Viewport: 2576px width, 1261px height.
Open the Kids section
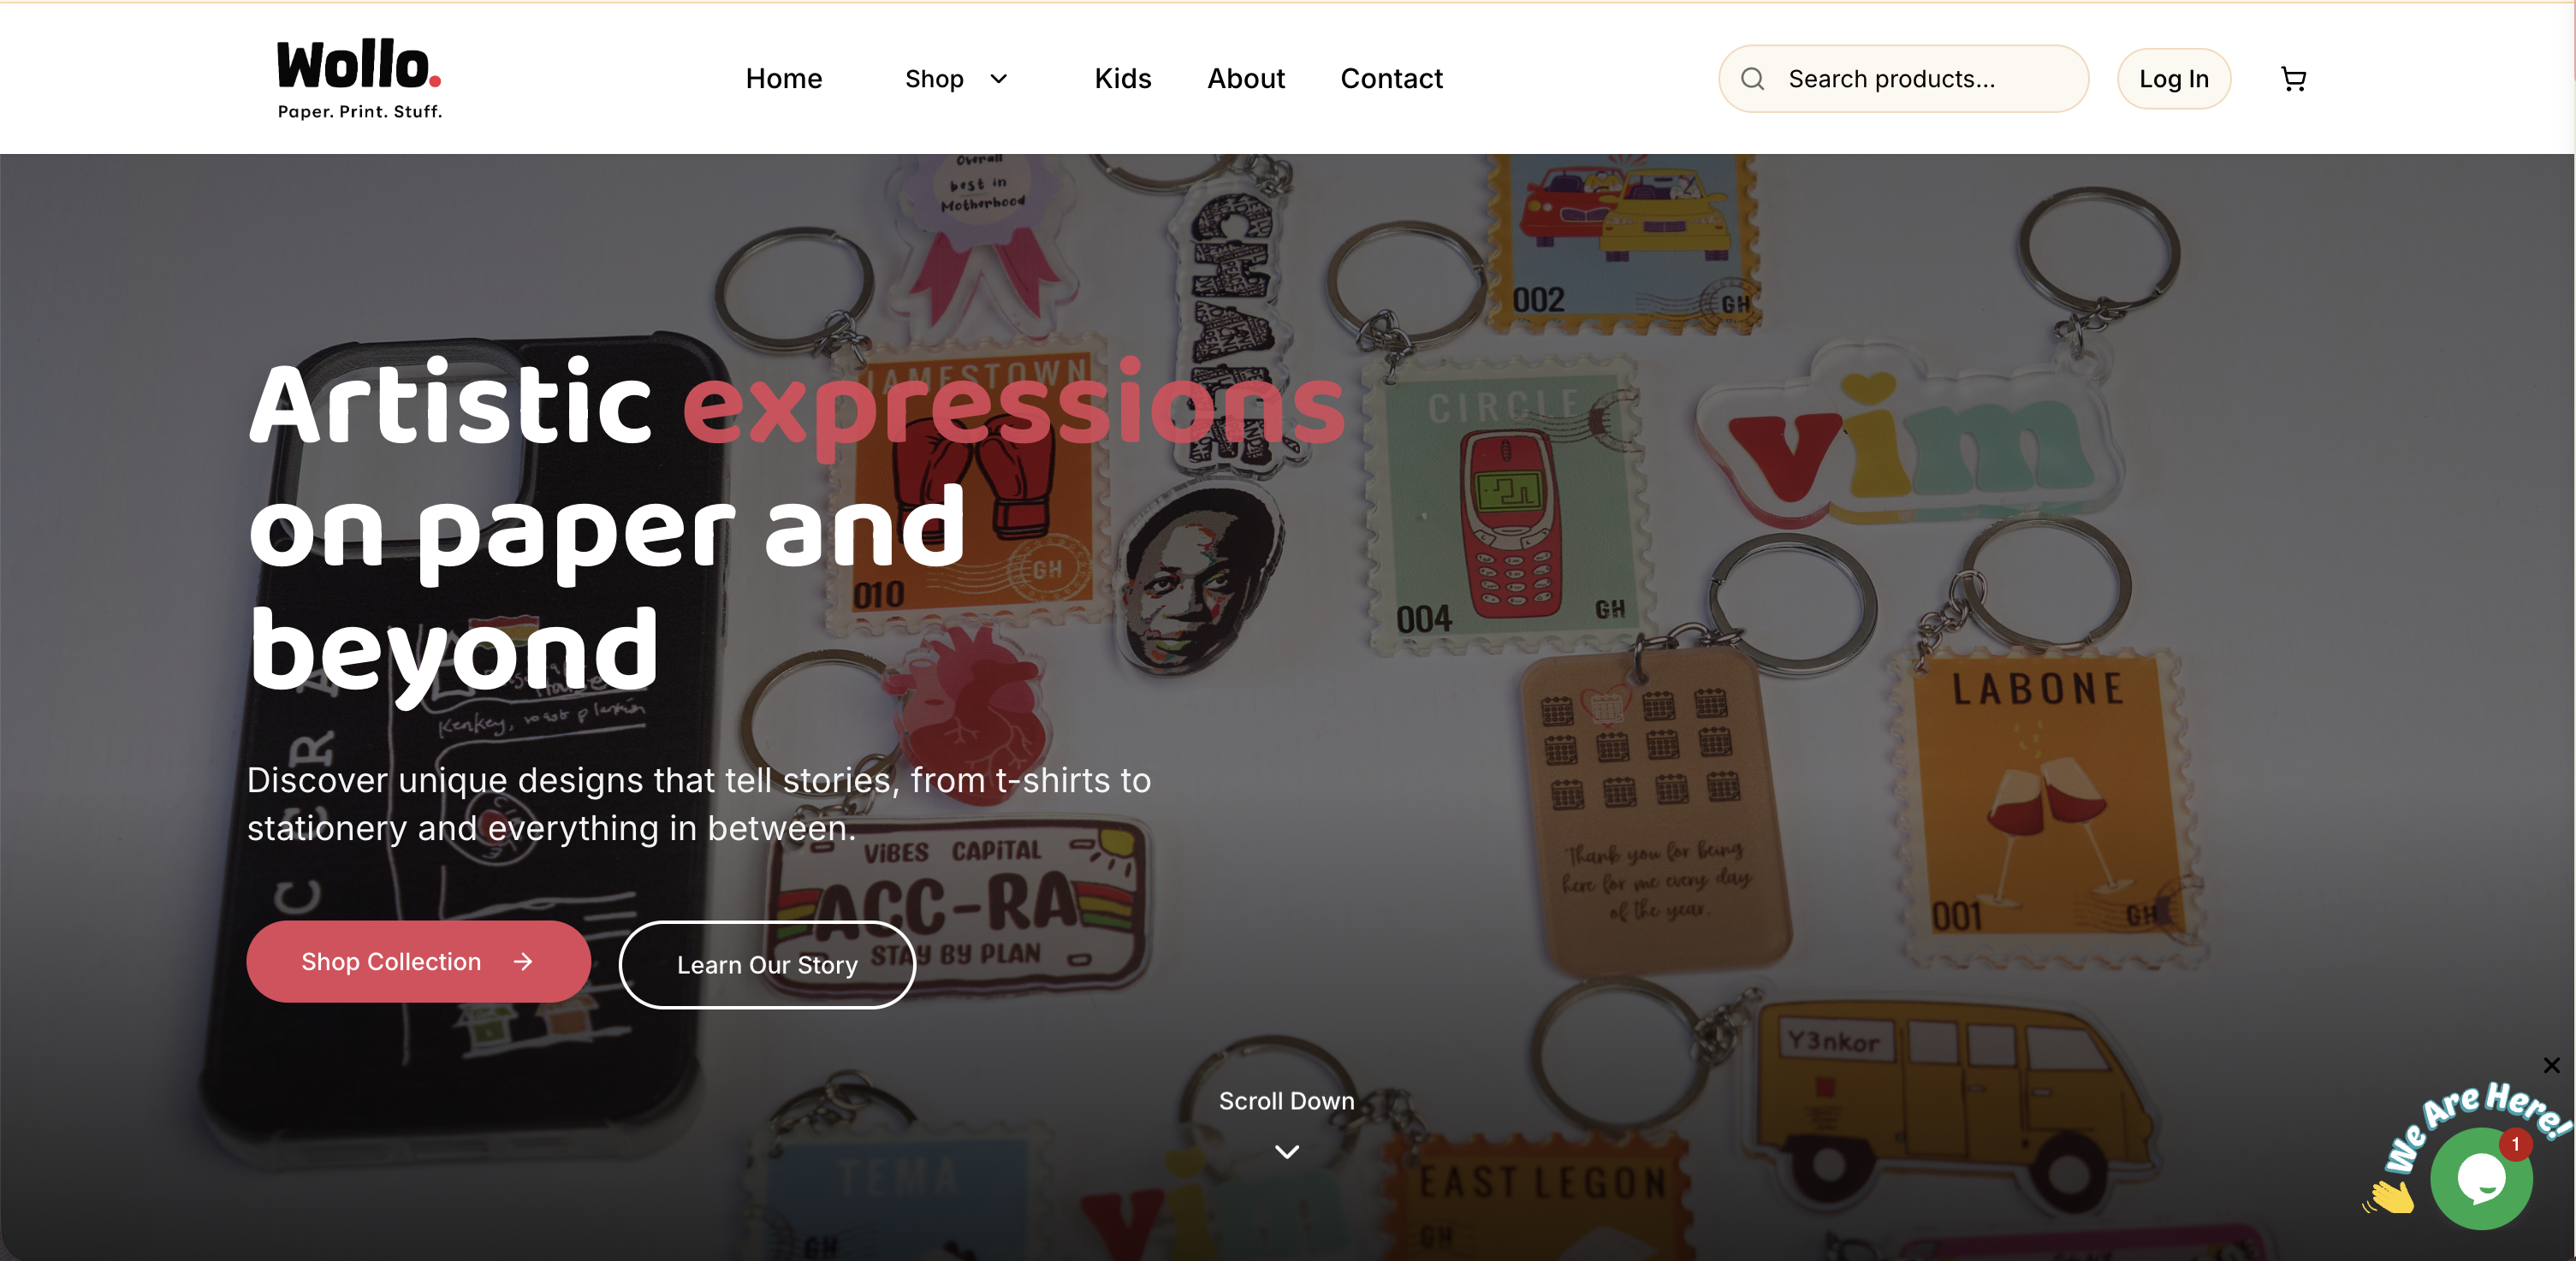(x=1122, y=79)
